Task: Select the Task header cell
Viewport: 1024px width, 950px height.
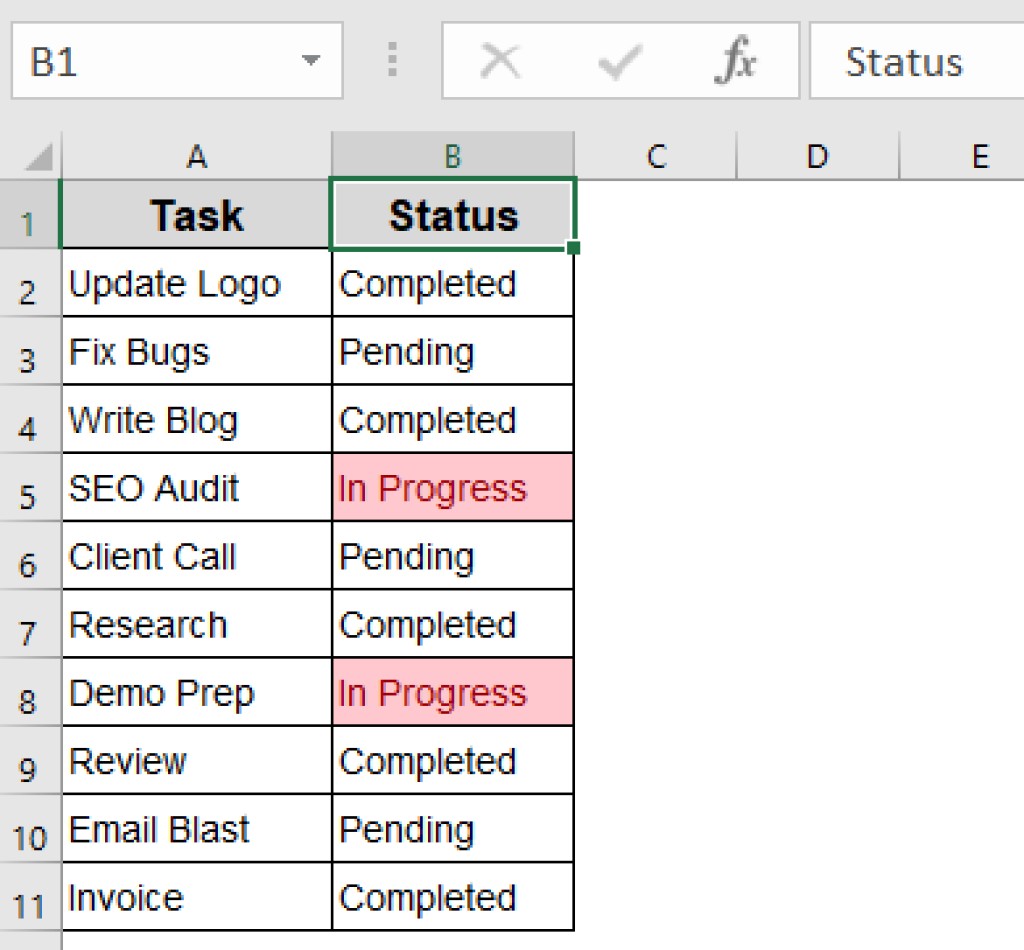Action: [196, 214]
